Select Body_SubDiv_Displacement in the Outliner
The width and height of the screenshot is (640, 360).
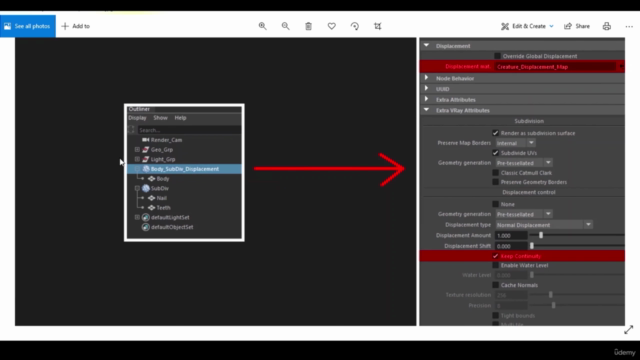184,169
